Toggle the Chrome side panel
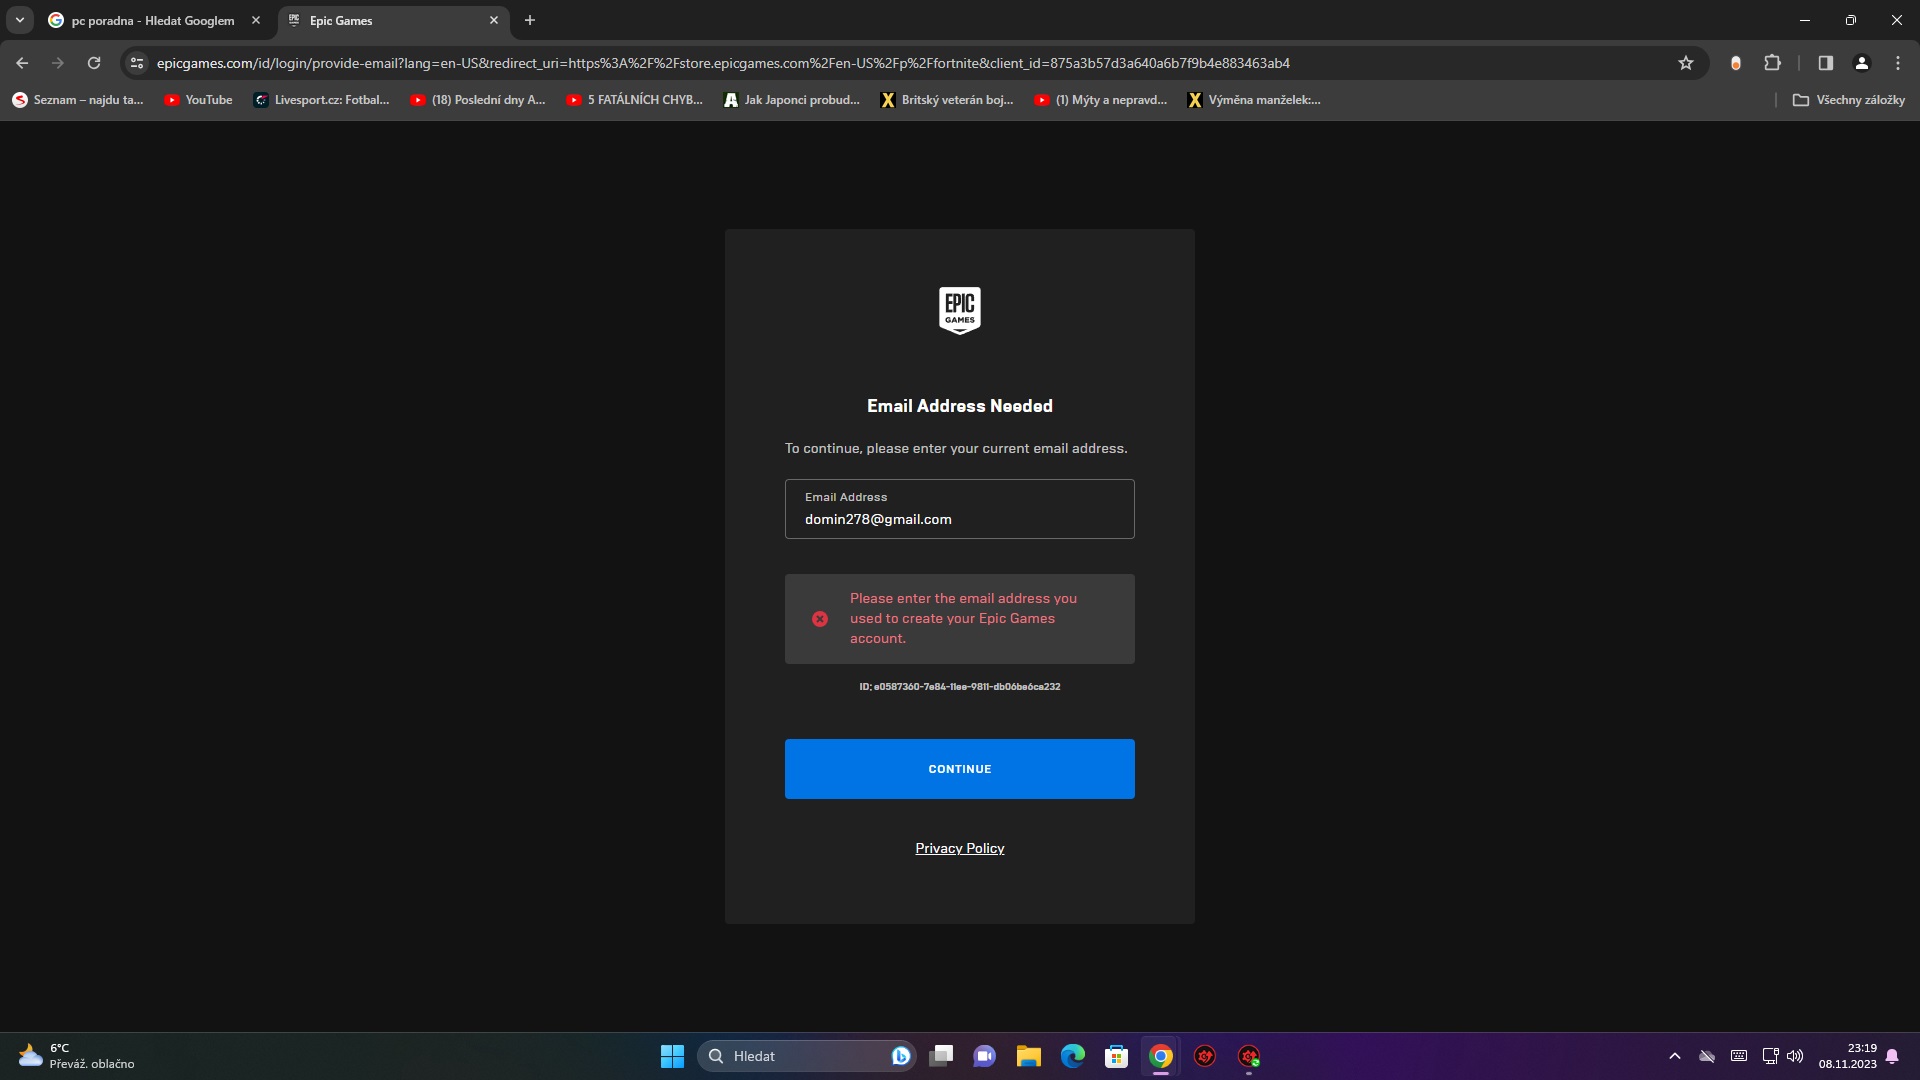The height and width of the screenshot is (1080, 1920). coord(1825,63)
